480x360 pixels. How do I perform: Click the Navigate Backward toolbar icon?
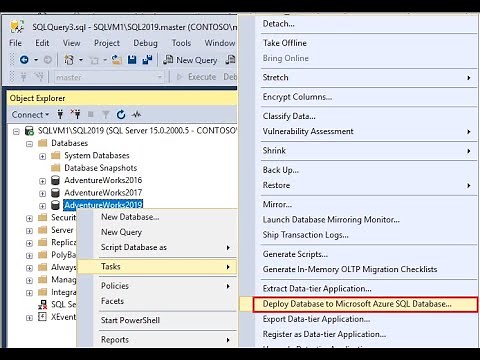pyautogui.click(x=24, y=60)
